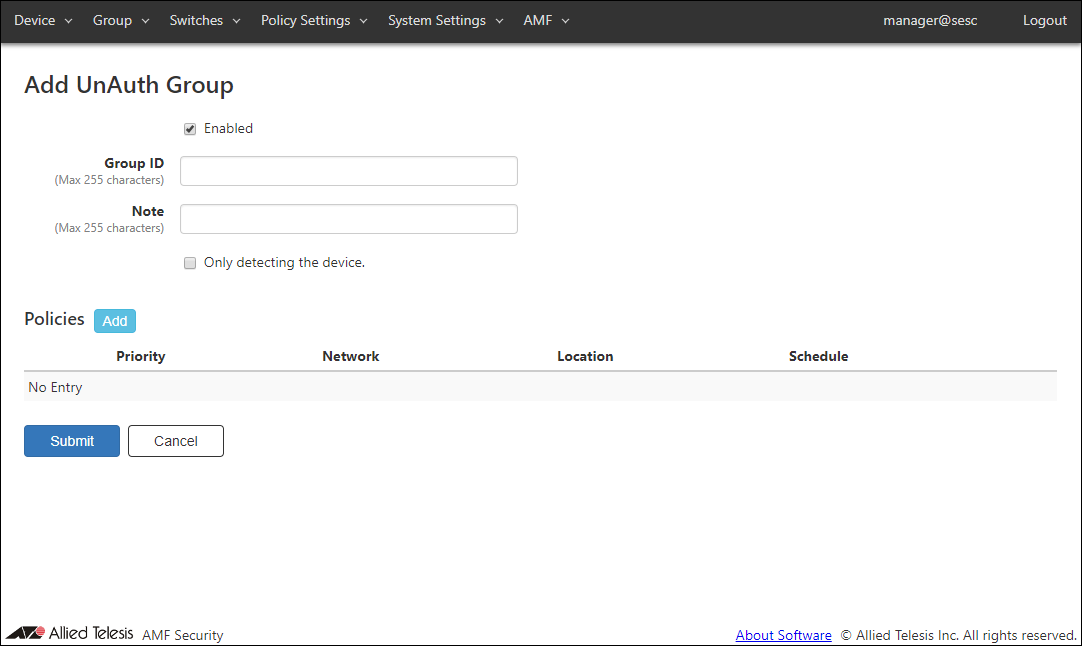Expand the AMF menu

tap(545, 21)
